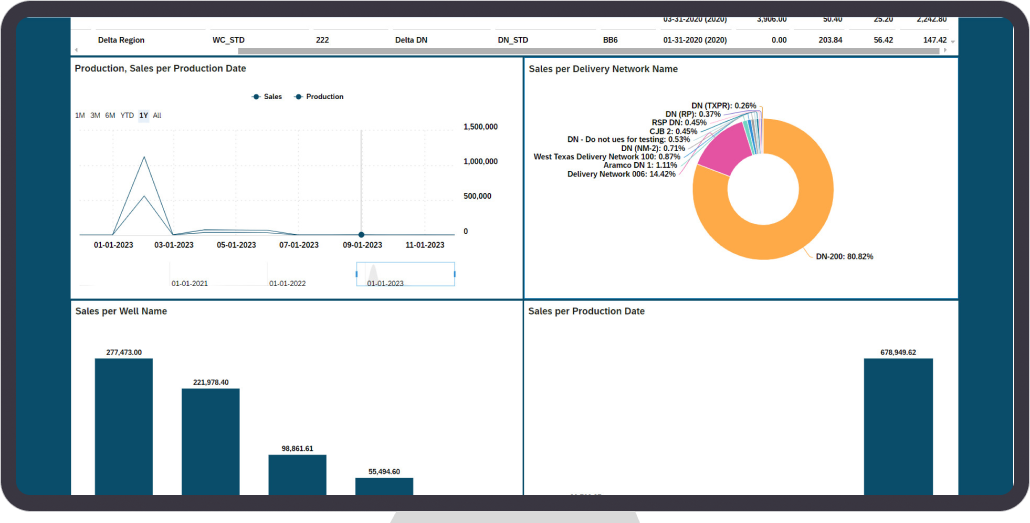Show All dates in range selector
The image size is (1030, 523).
[x=157, y=116]
